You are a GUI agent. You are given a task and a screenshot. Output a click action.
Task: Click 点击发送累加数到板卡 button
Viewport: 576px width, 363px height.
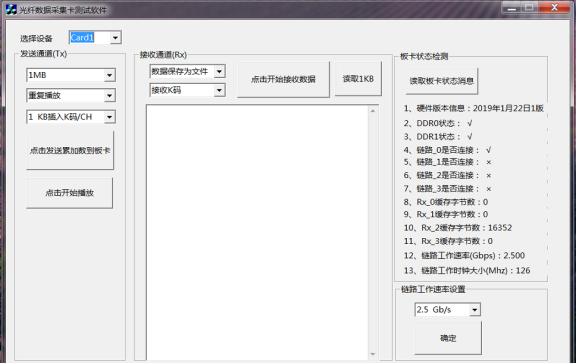[70, 150]
